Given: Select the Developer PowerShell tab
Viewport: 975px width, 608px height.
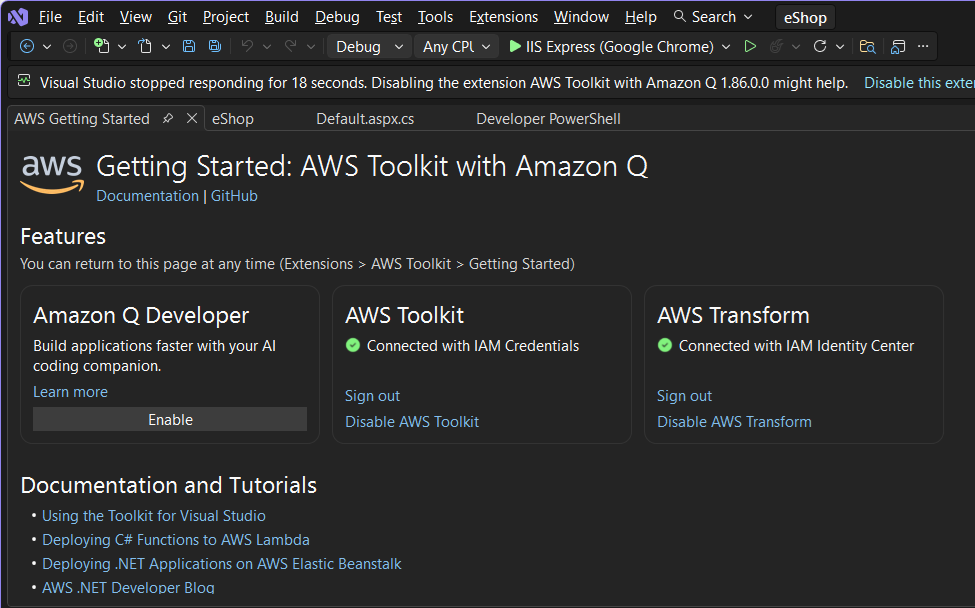Looking at the screenshot, I should coord(548,118).
